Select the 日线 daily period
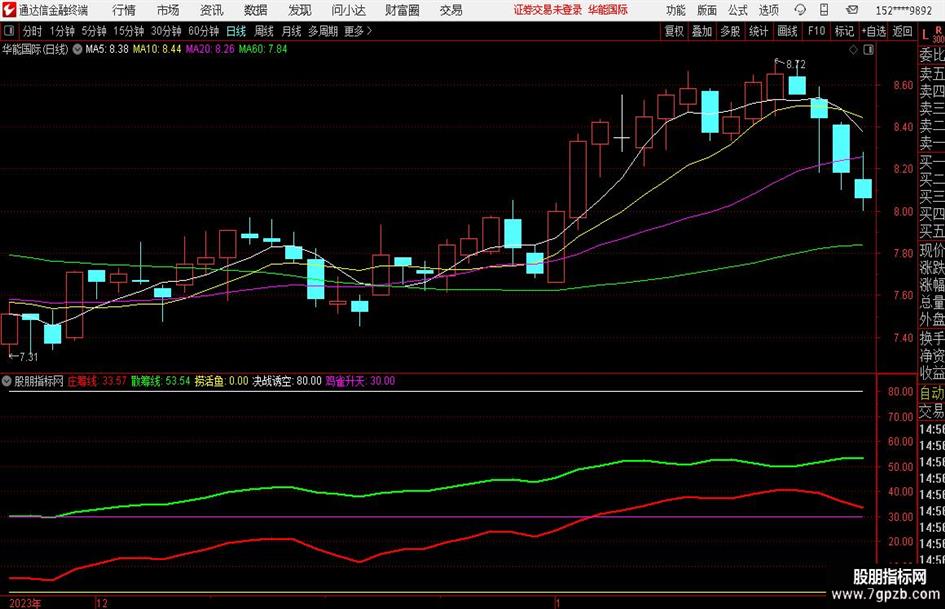The width and height of the screenshot is (945, 609). click(x=236, y=31)
